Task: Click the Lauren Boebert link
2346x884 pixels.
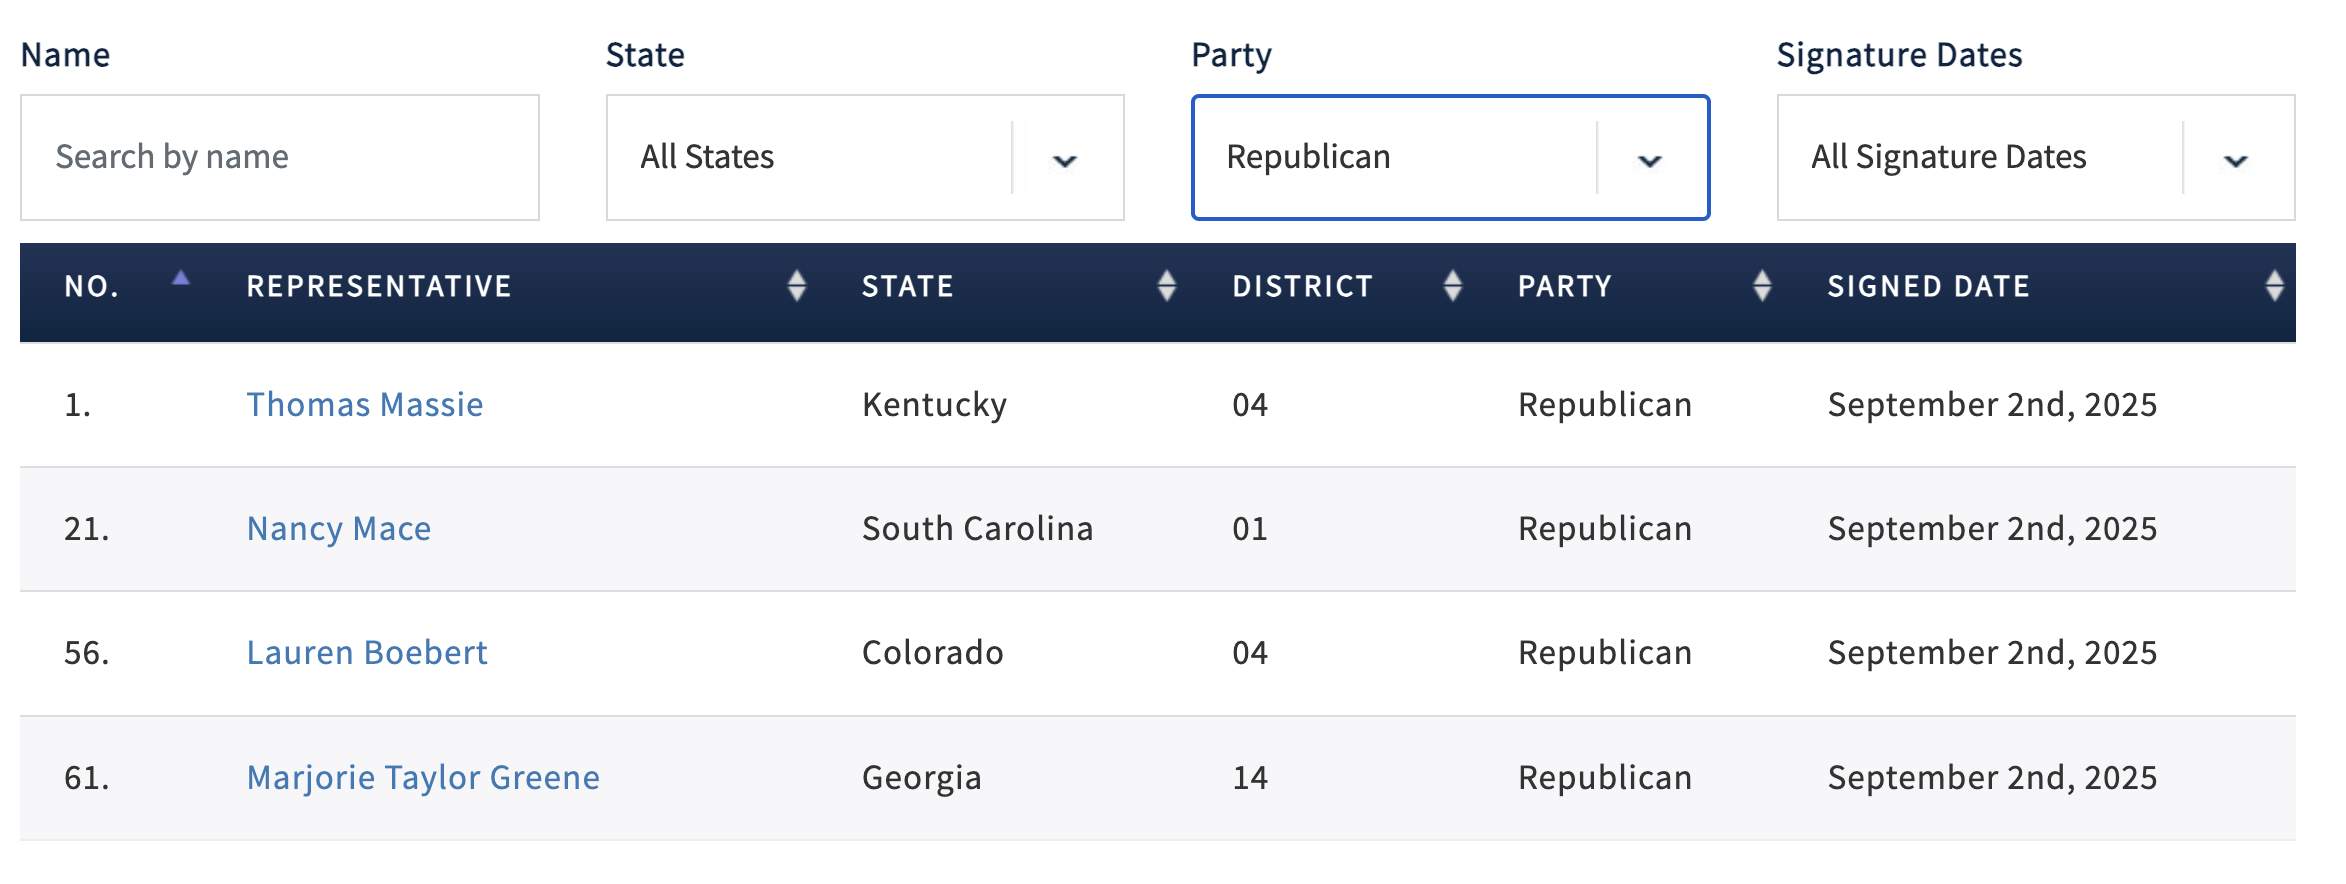Action: 367,653
